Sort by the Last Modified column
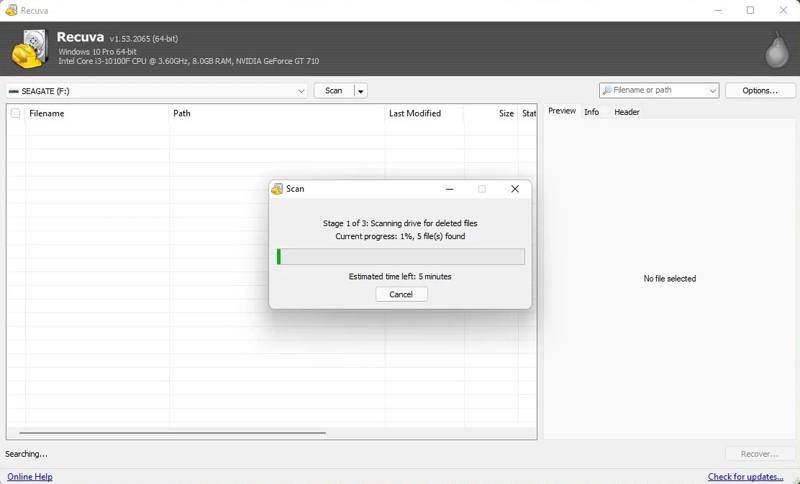 [x=415, y=113]
